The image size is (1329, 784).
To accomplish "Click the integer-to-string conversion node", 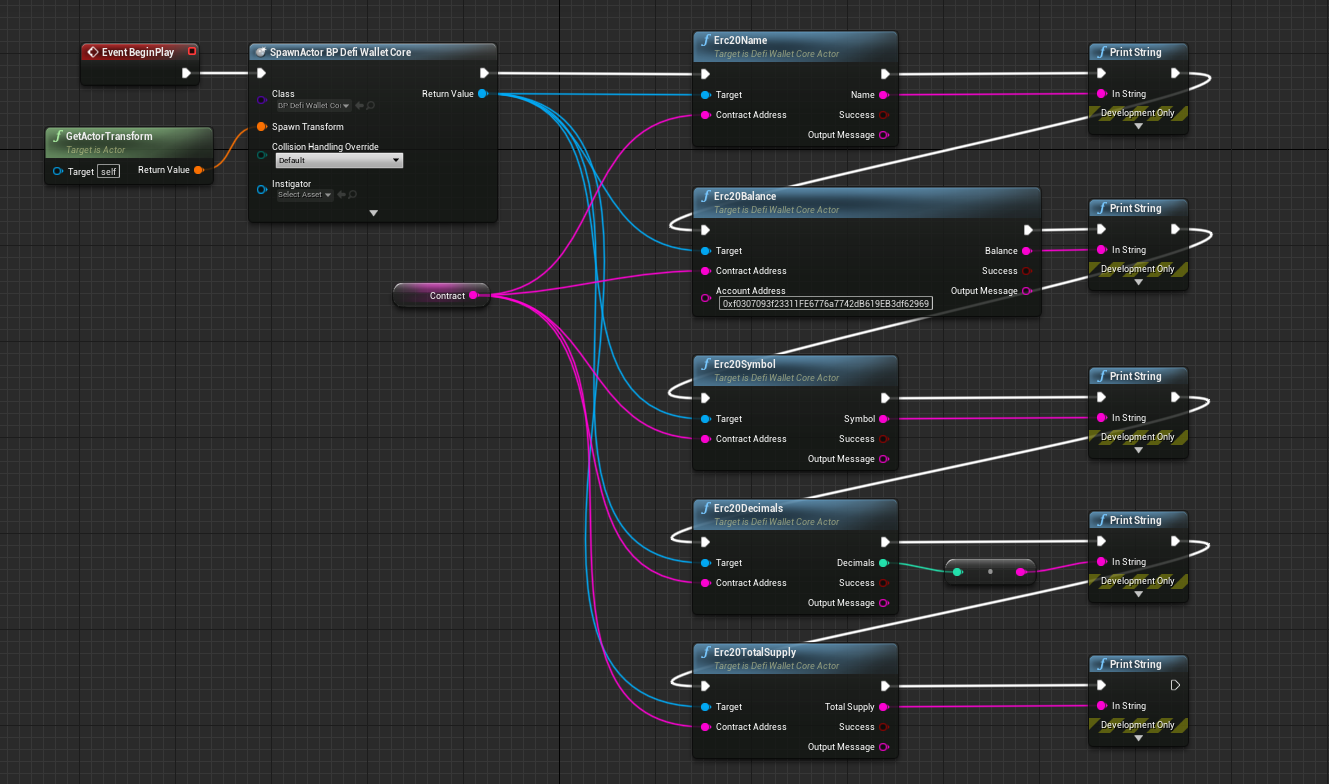I will [989, 572].
